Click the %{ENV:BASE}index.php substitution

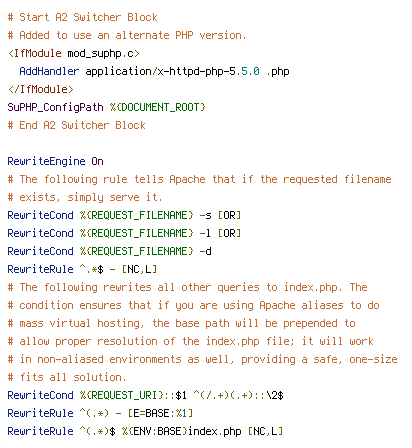(181, 431)
